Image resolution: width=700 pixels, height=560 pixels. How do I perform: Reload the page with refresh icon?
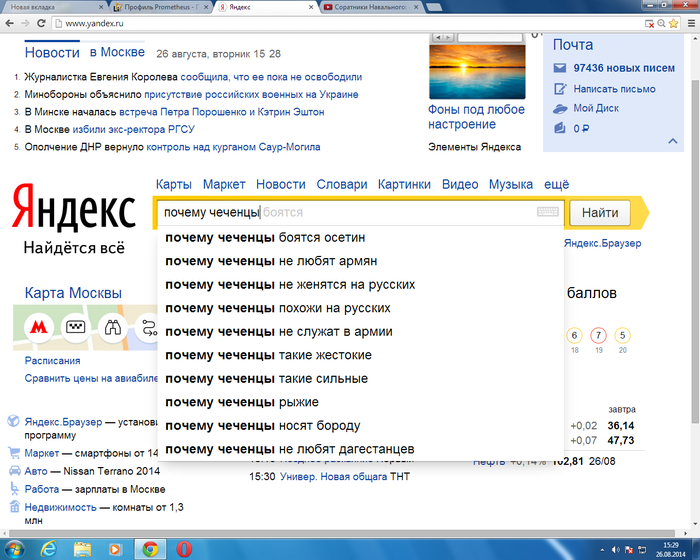pyautogui.click(x=41, y=23)
